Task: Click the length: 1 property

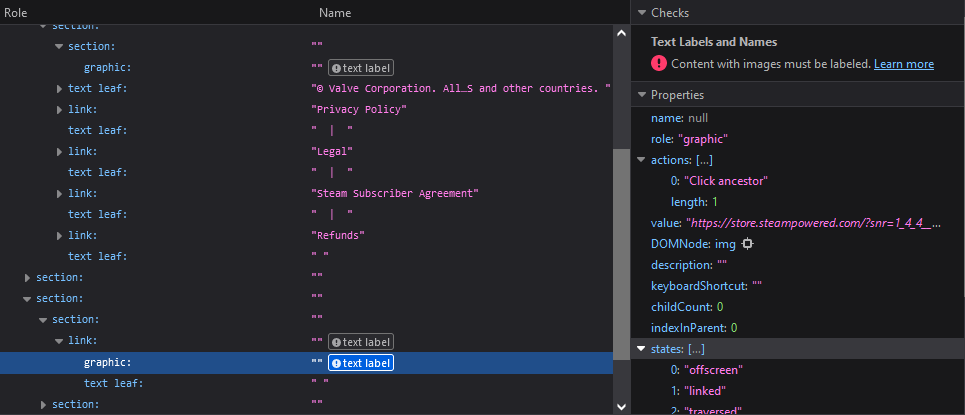Action: point(694,202)
